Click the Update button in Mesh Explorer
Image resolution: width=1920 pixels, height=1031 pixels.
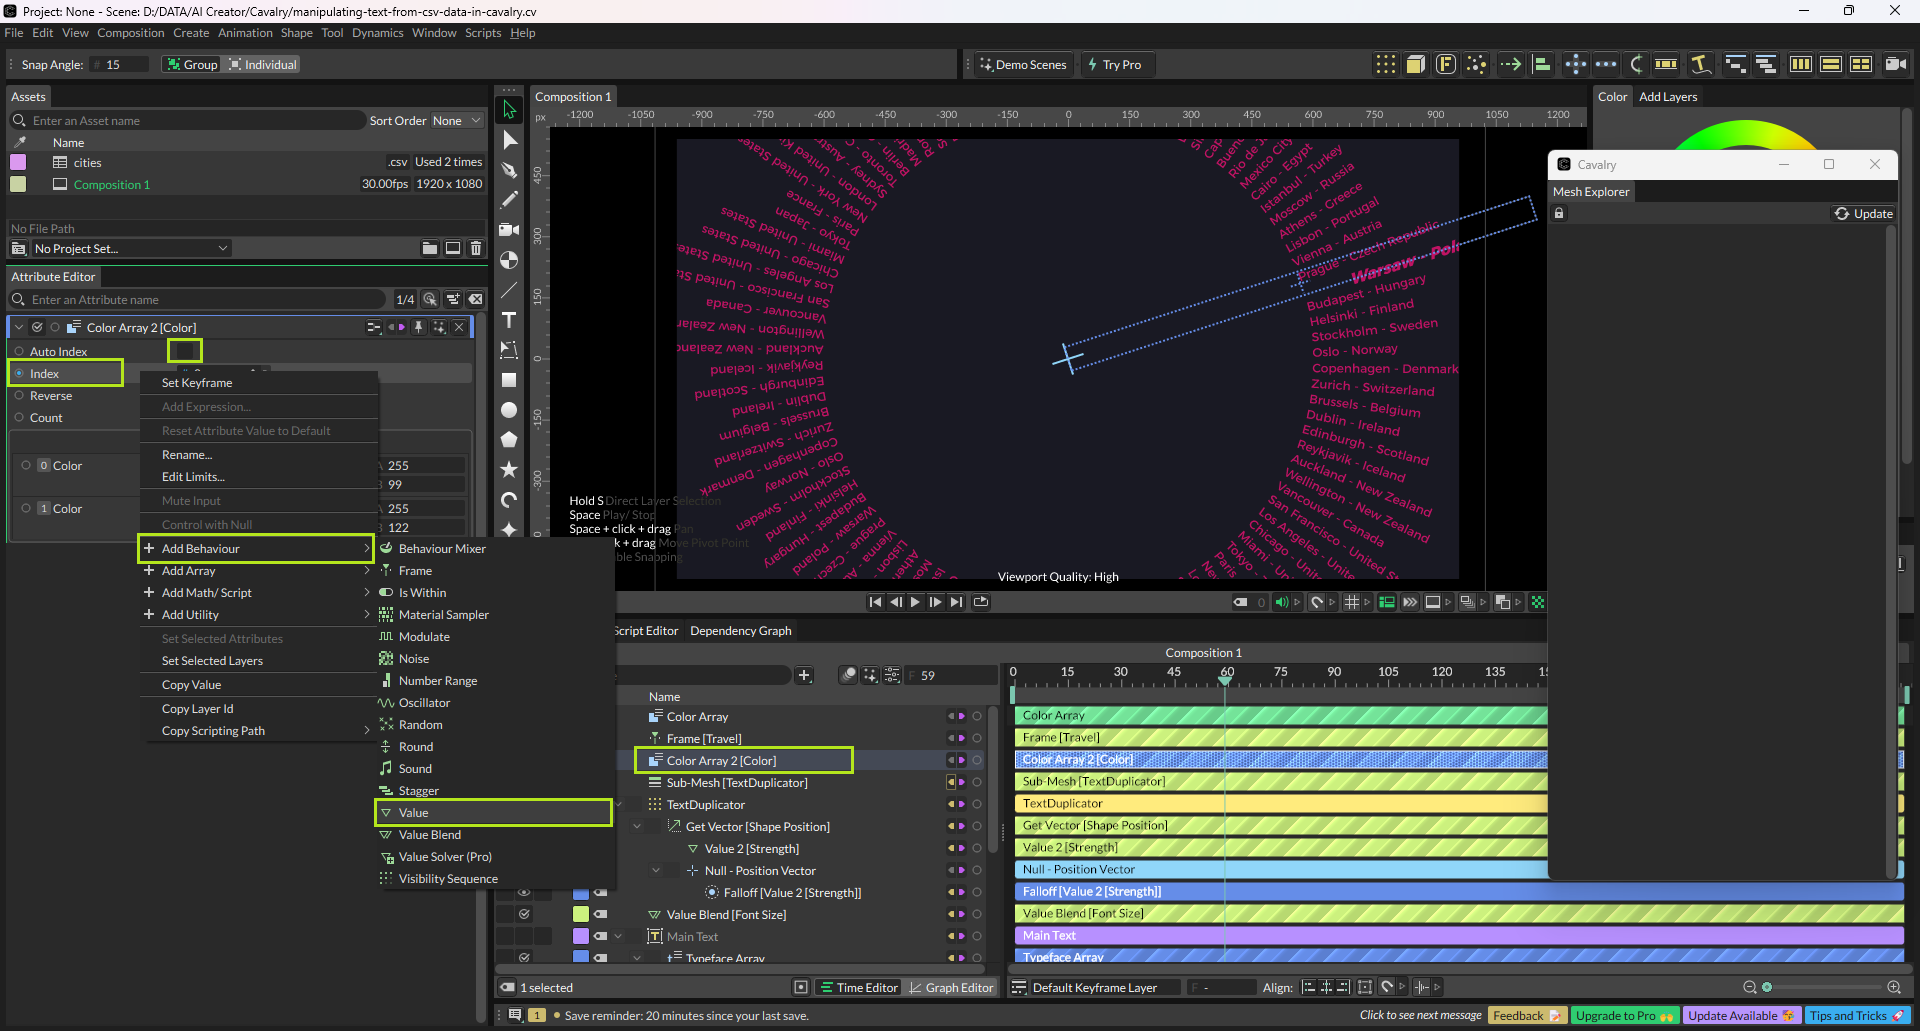tap(1863, 214)
